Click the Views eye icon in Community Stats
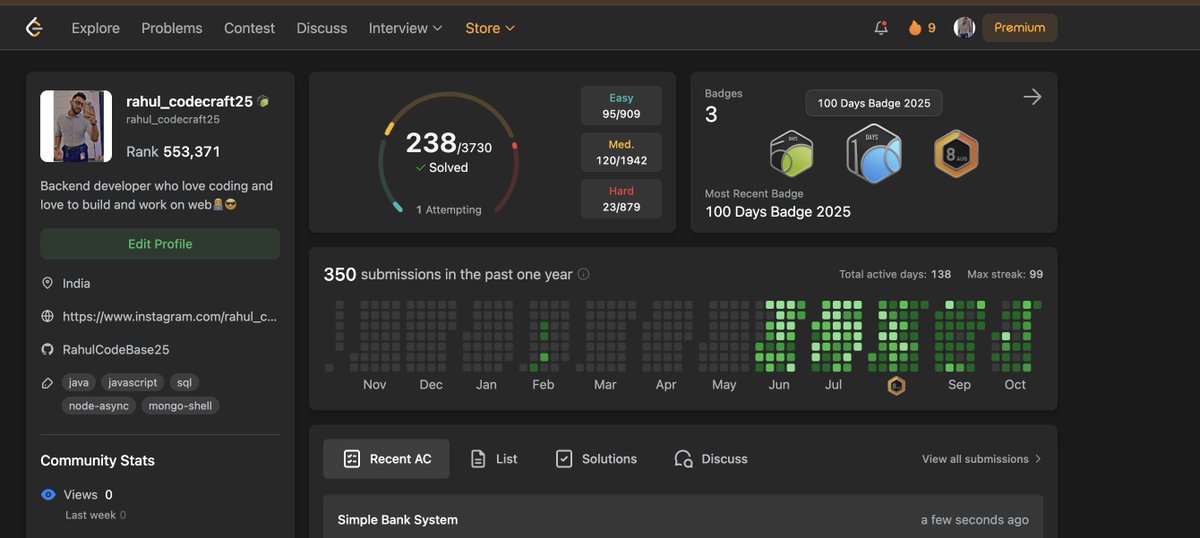The image size is (1200, 538). point(48,494)
